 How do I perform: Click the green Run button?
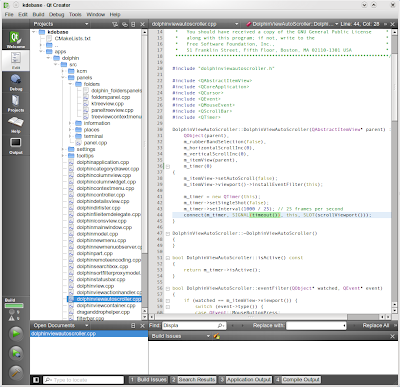pos(16,334)
